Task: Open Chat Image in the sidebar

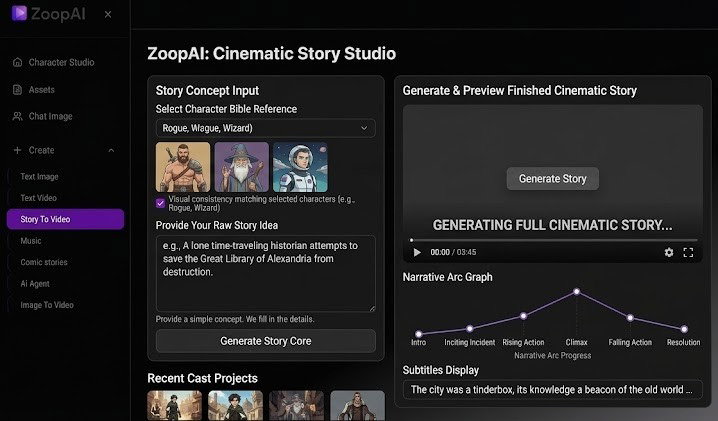Action: coord(50,116)
